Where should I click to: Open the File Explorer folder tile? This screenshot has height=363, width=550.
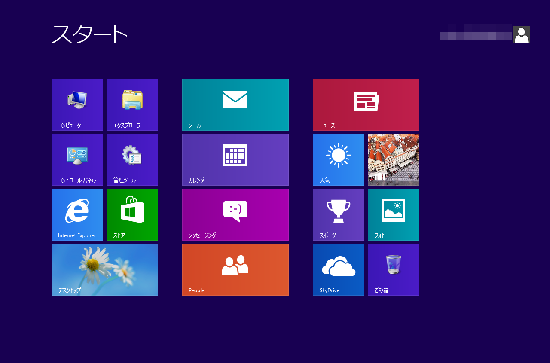(132, 105)
